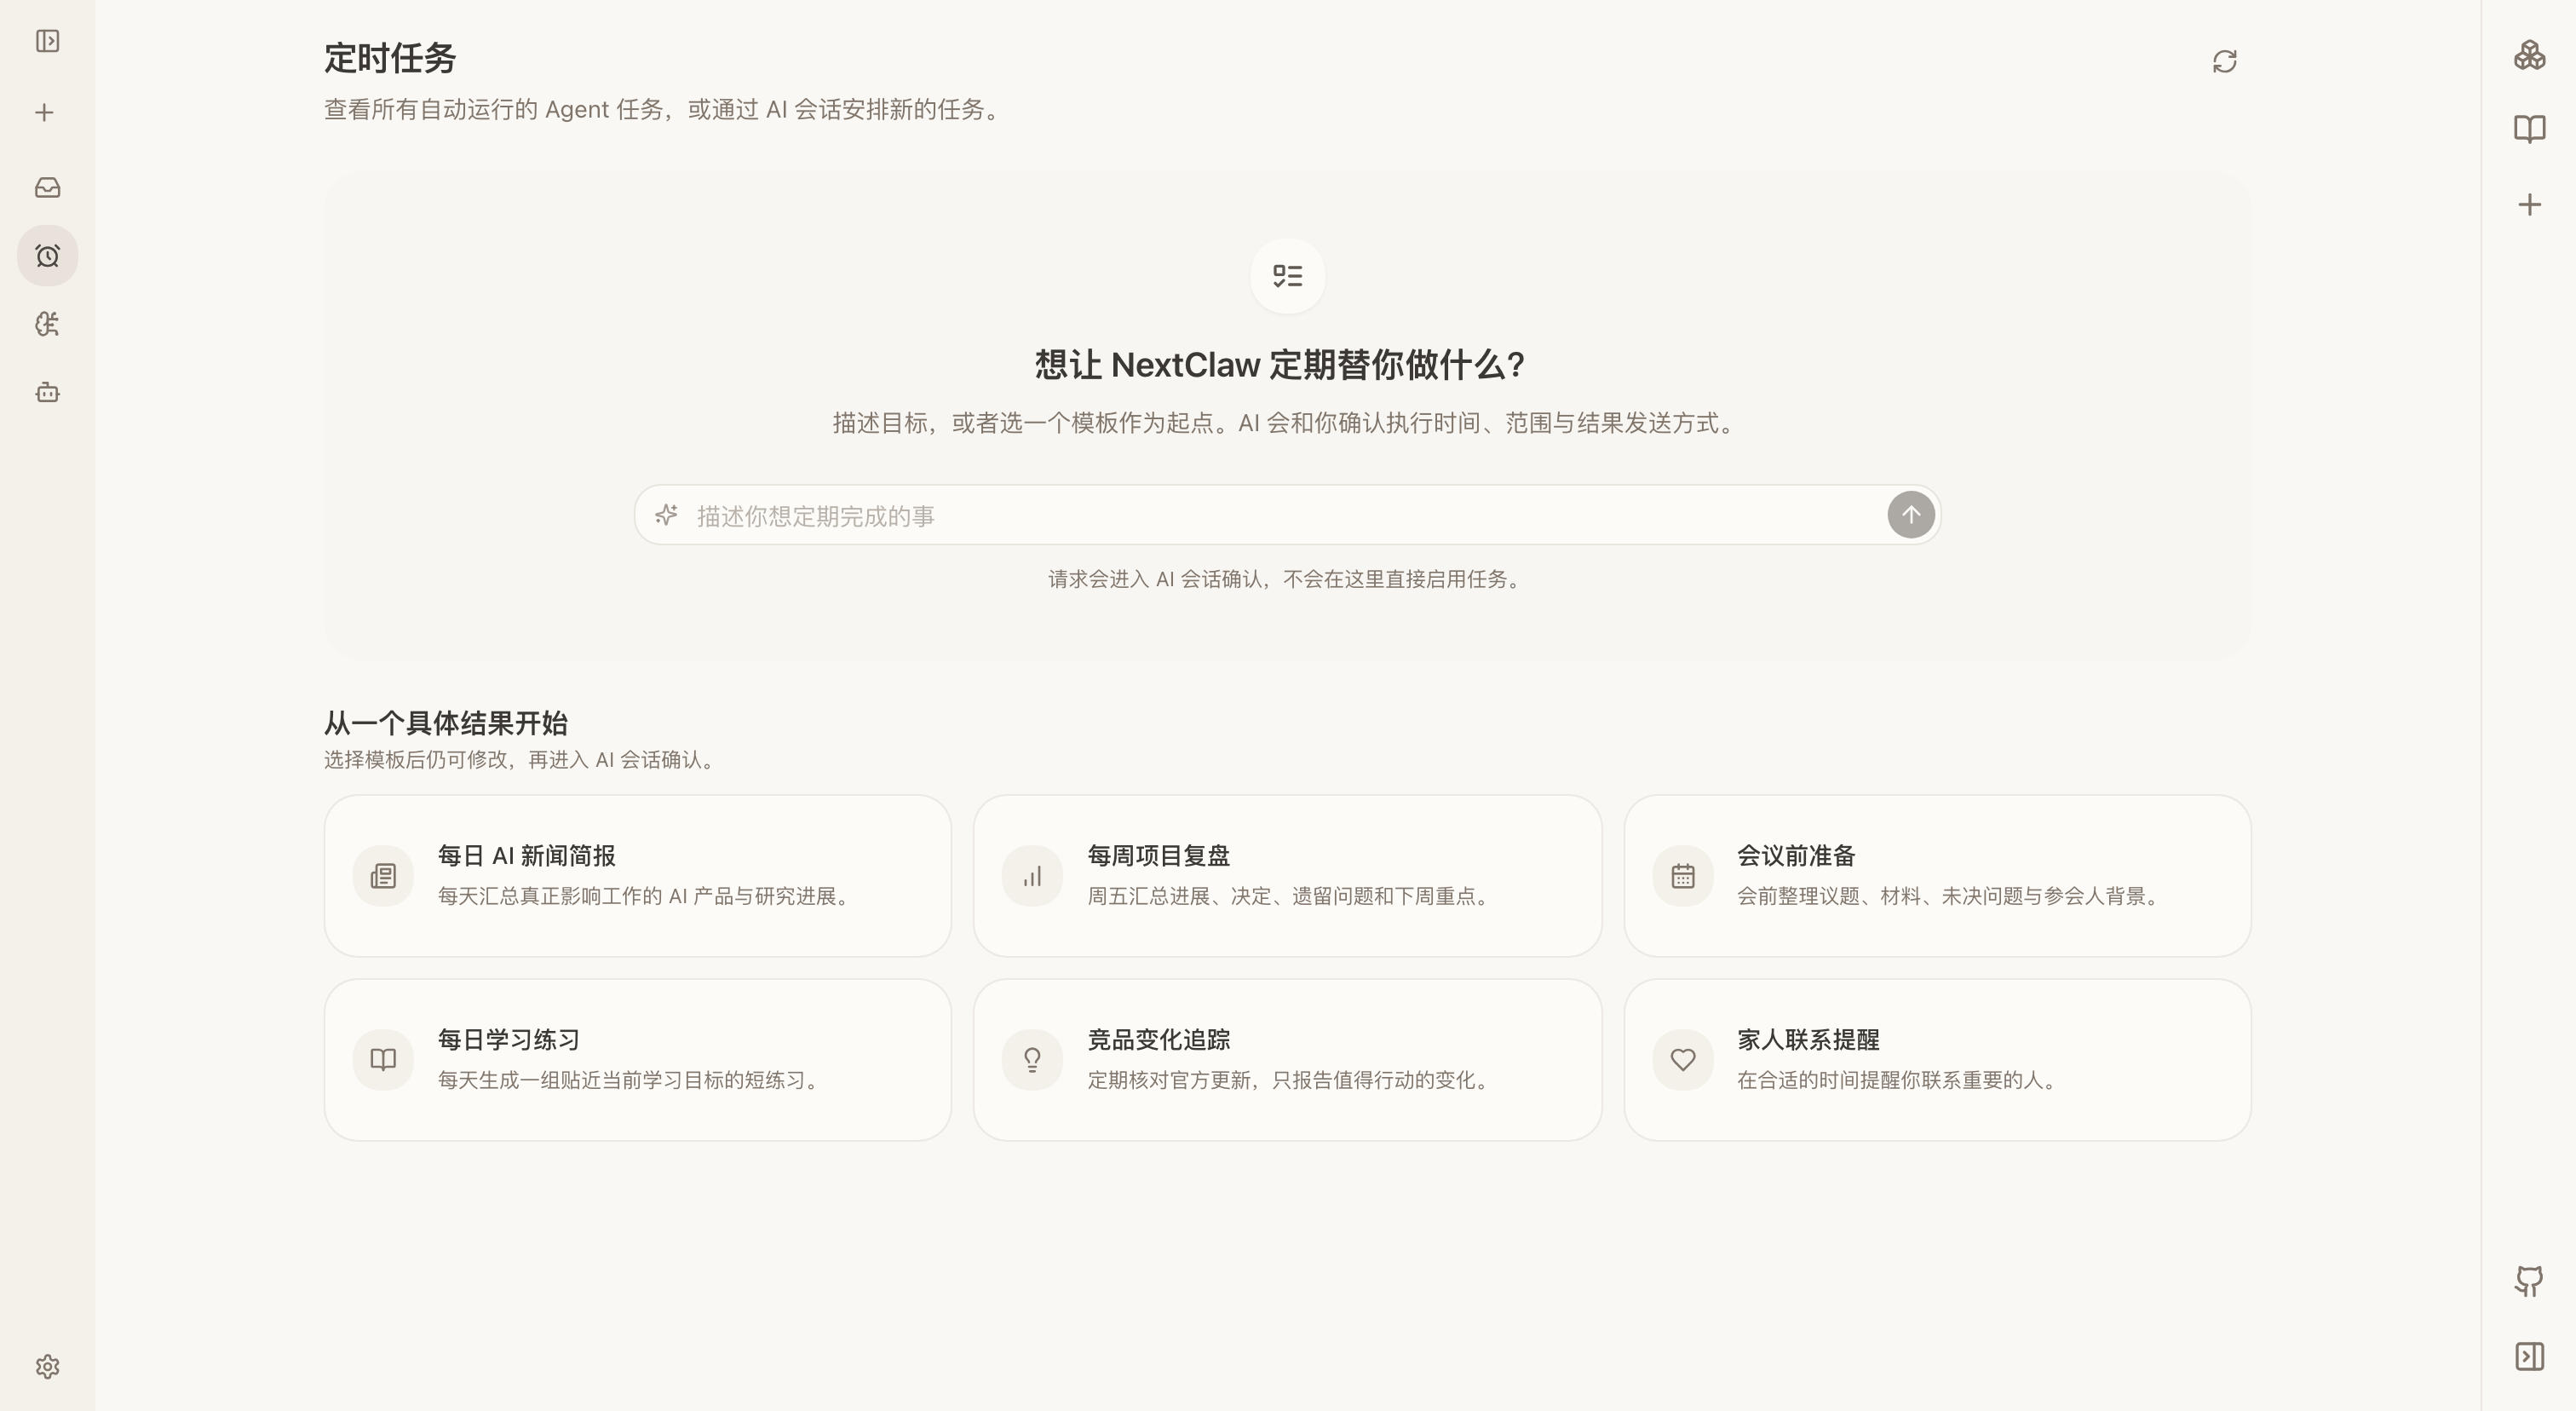The height and width of the screenshot is (1411, 2576).
Task: Select the 每日学习练习 template card
Action: tap(637, 1060)
